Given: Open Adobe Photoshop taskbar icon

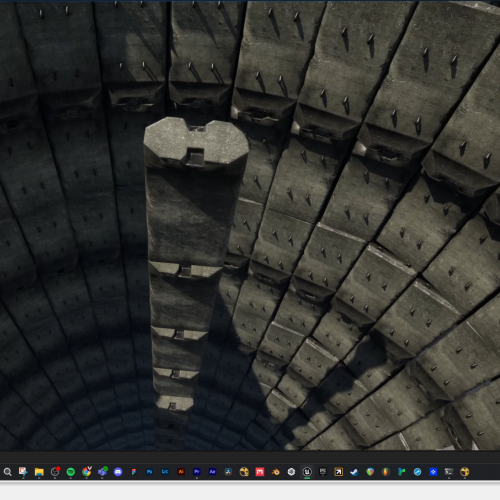Looking at the screenshot, I should pyautogui.click(x=149, y=472).
